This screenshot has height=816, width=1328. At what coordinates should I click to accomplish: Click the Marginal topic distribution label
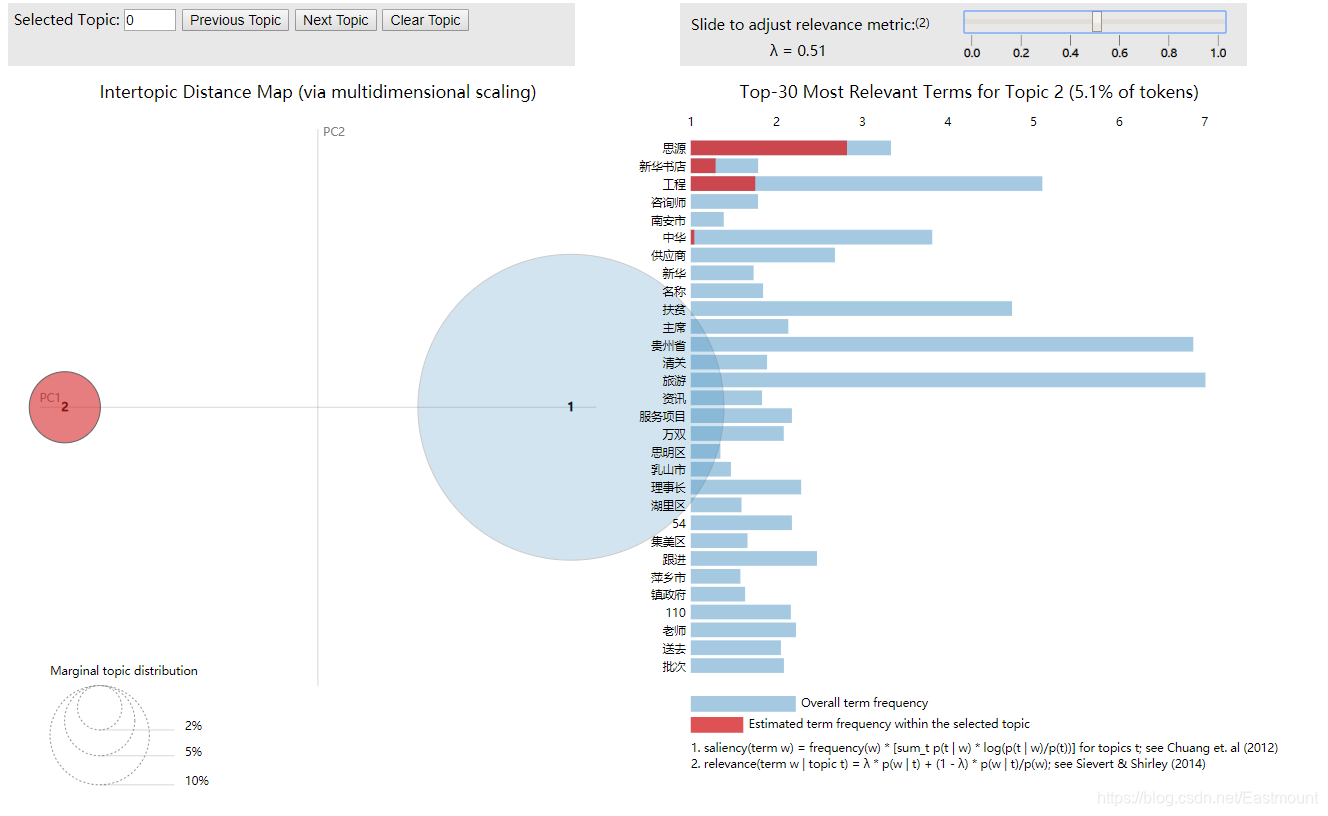point(124,671)
